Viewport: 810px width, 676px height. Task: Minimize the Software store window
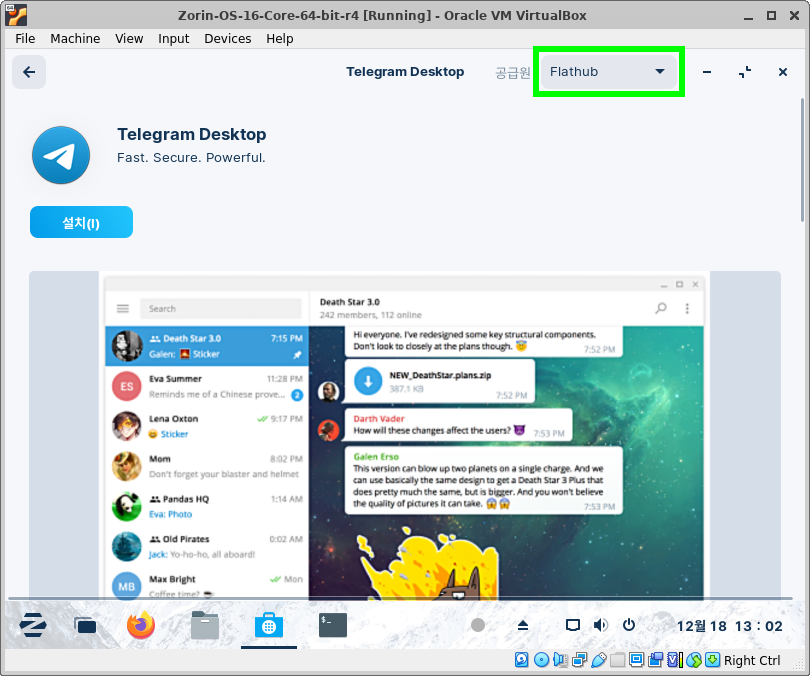(x=707, y=72)
